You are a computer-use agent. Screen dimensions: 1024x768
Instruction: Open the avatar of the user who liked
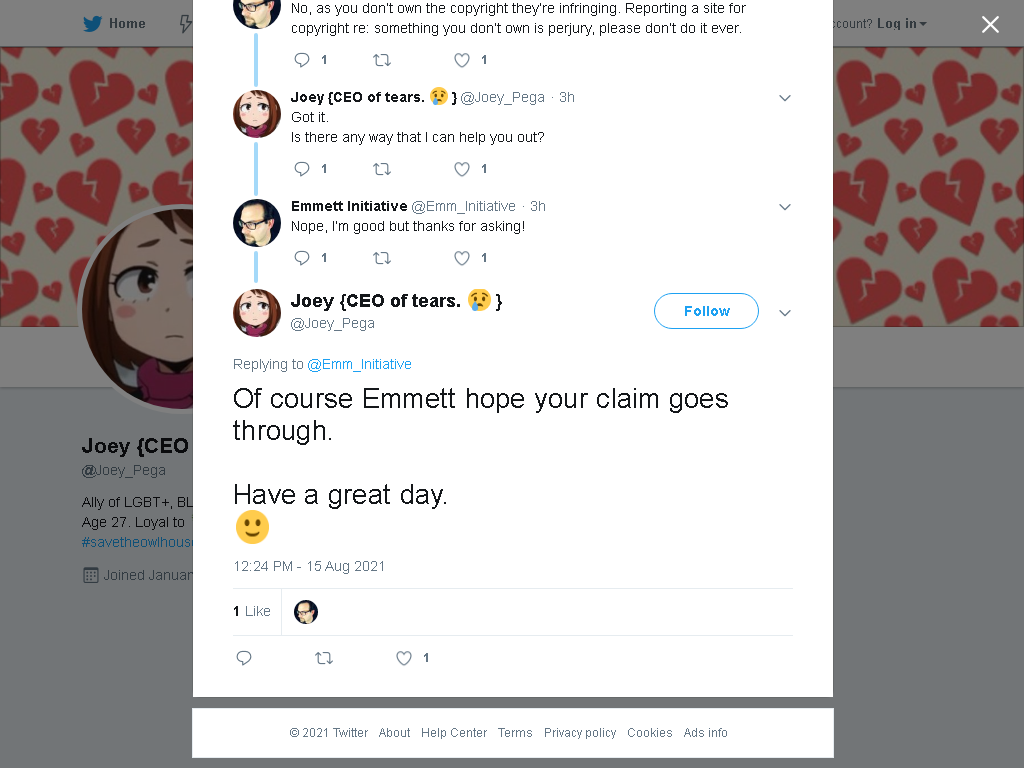[306, 612]
